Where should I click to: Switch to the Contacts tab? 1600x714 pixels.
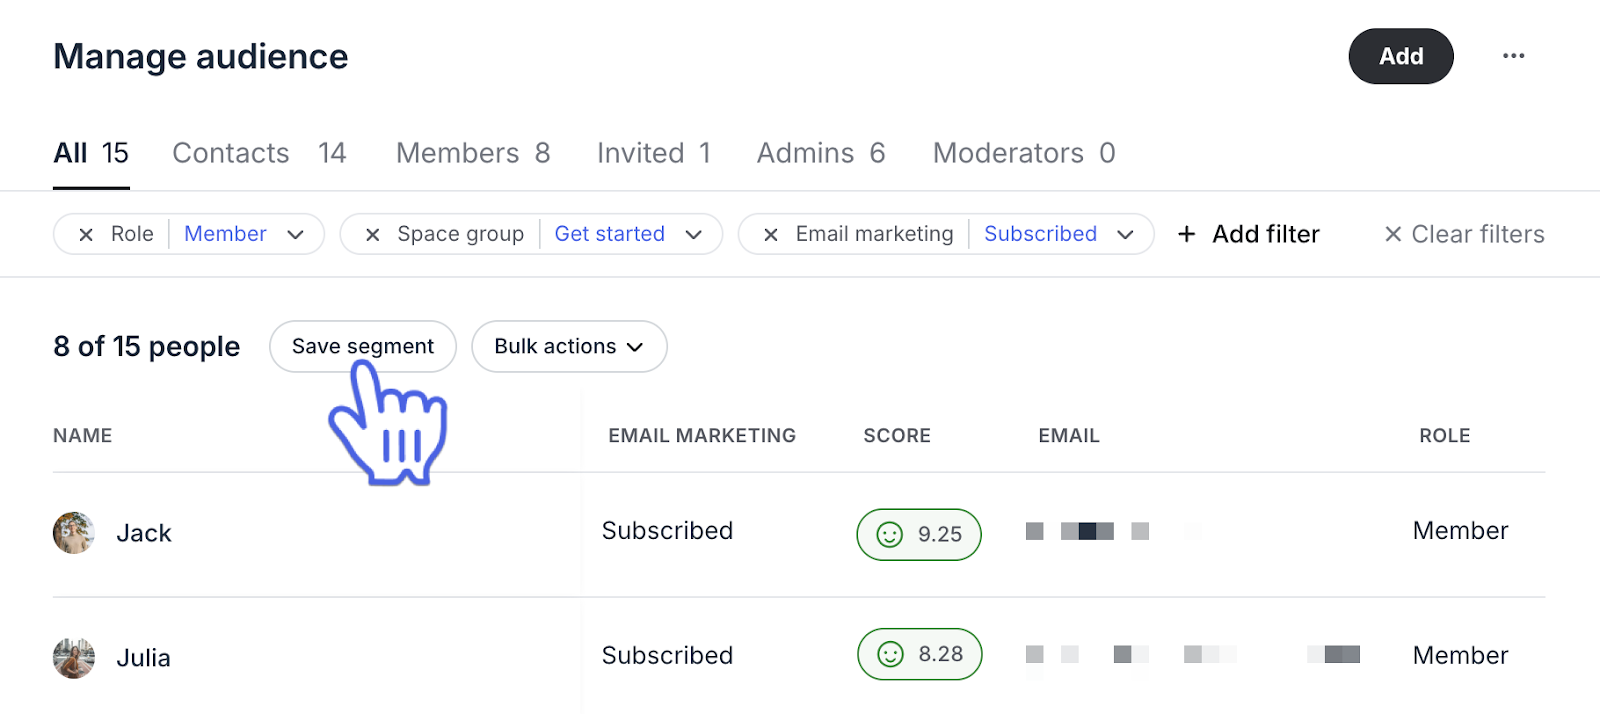click(x=259, y=153)
